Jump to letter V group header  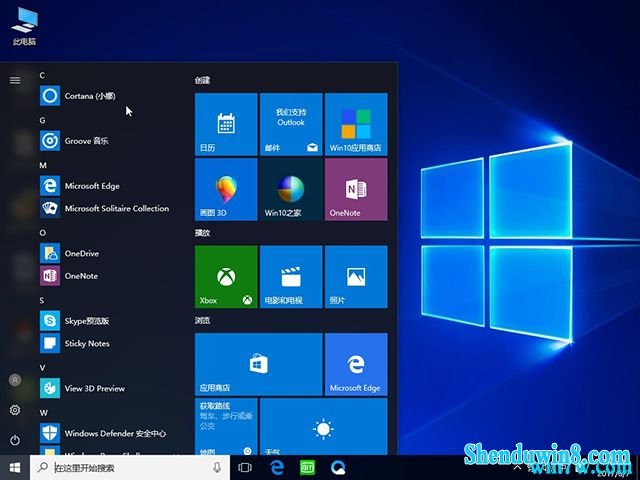click(42, 368)
